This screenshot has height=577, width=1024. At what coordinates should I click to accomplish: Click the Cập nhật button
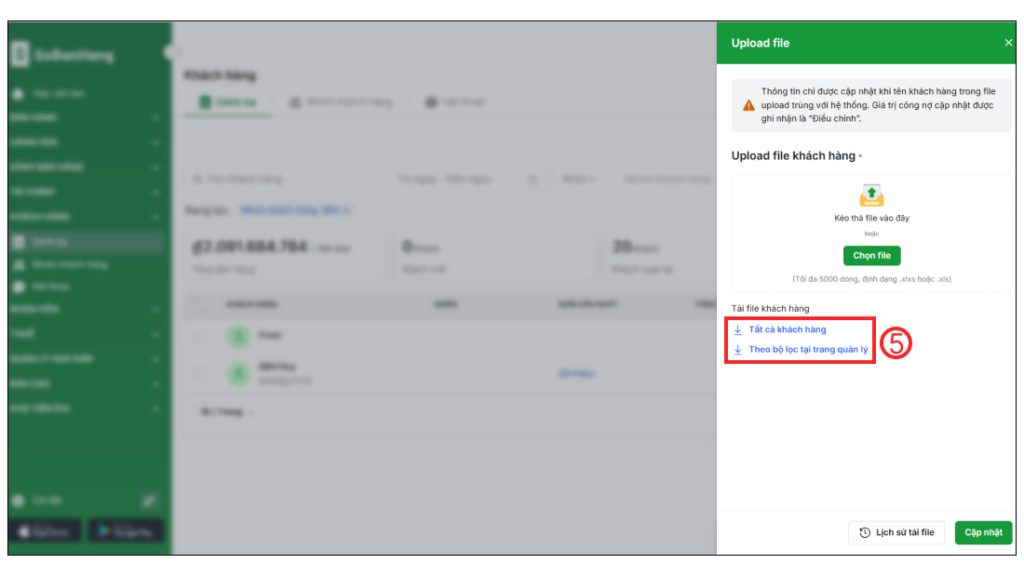(x=983, y=533)
